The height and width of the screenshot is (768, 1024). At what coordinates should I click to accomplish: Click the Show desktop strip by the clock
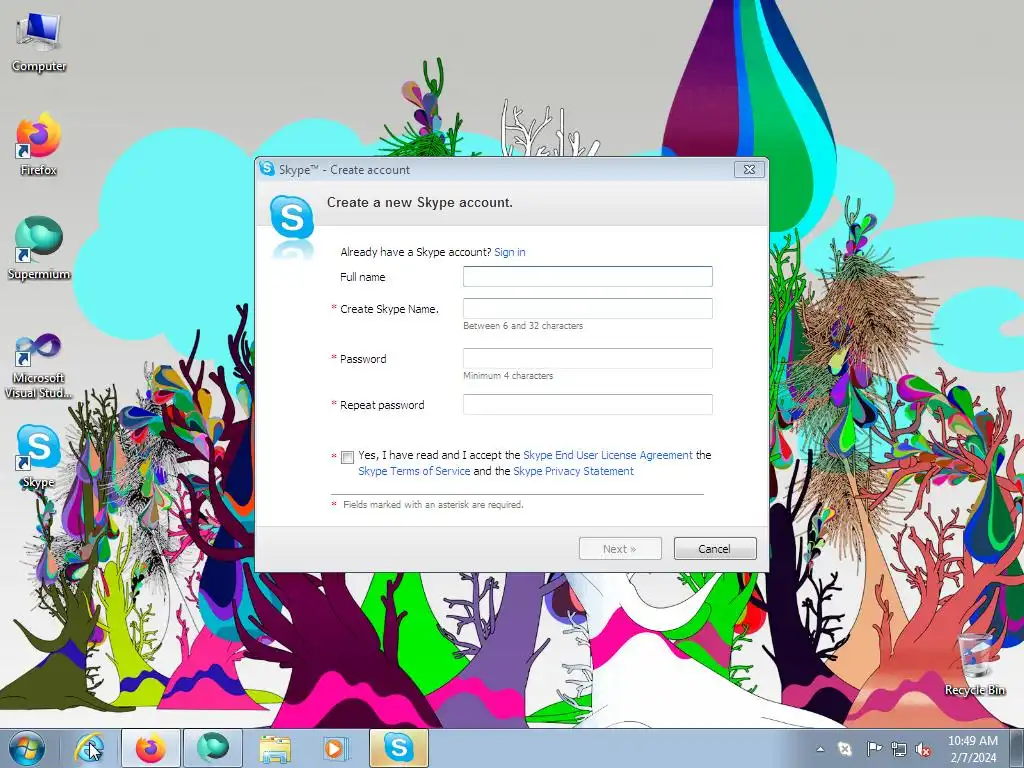[x=1016, y=748]
